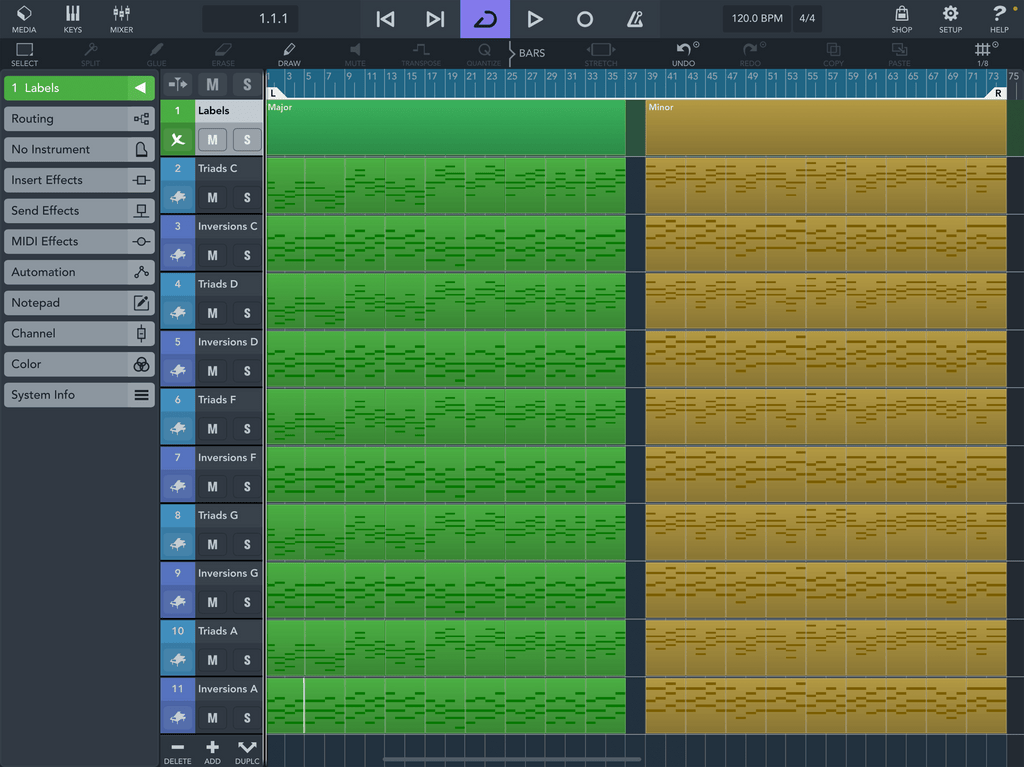Toggle the cycle loop button

pos(485,19)
